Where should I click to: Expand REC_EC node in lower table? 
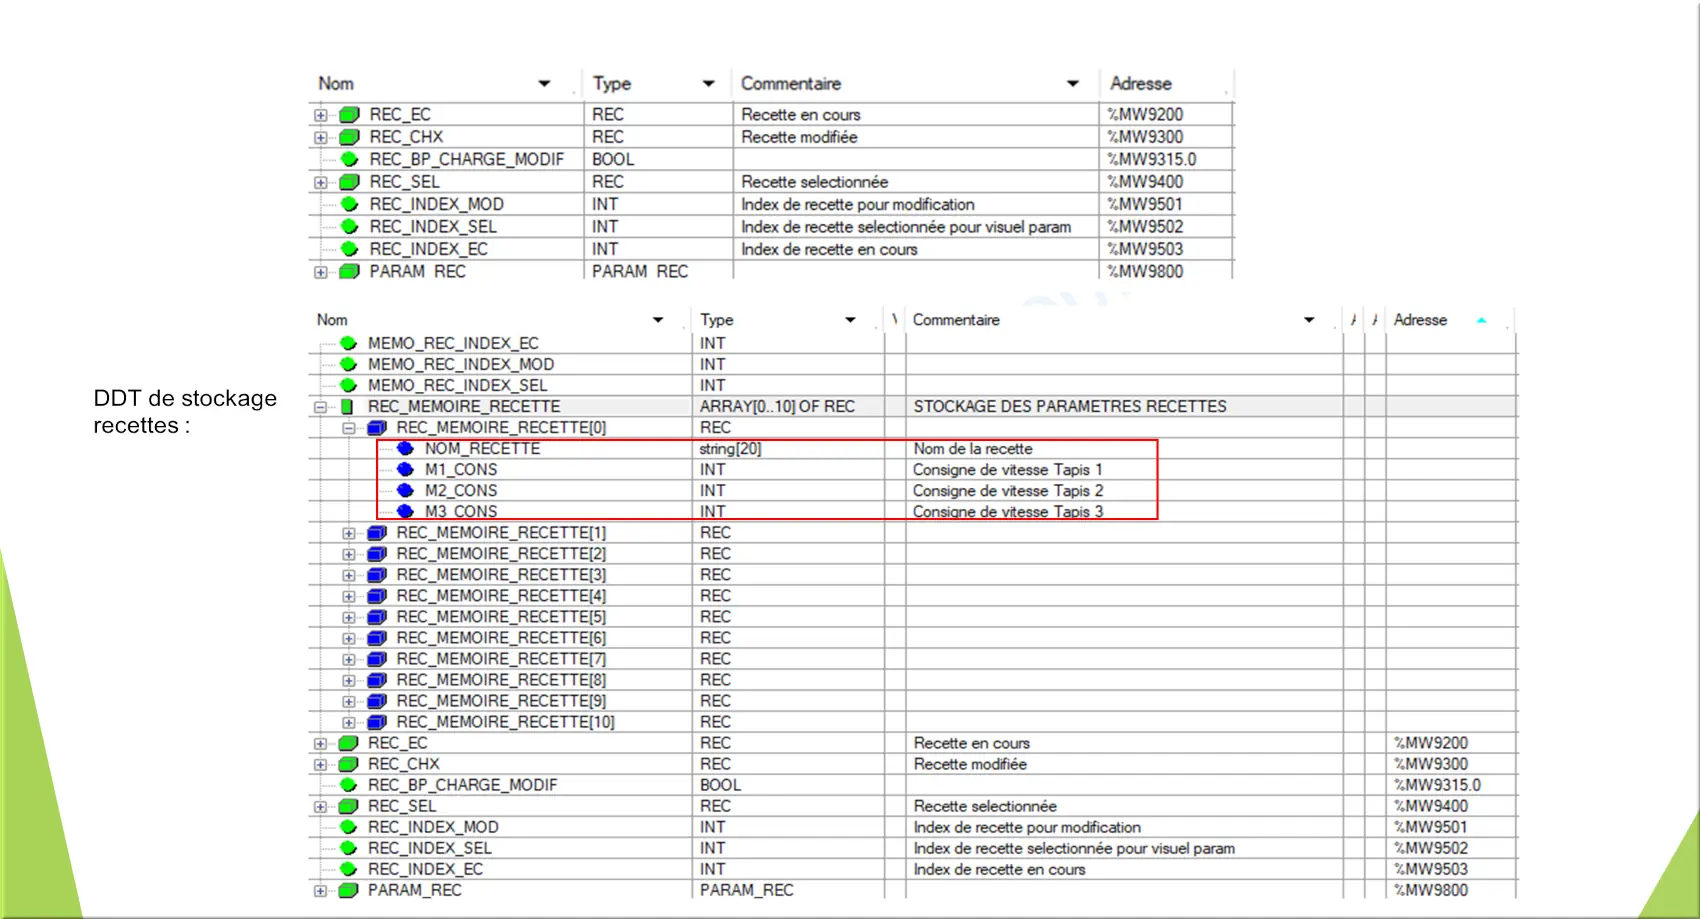coord(320,744)
